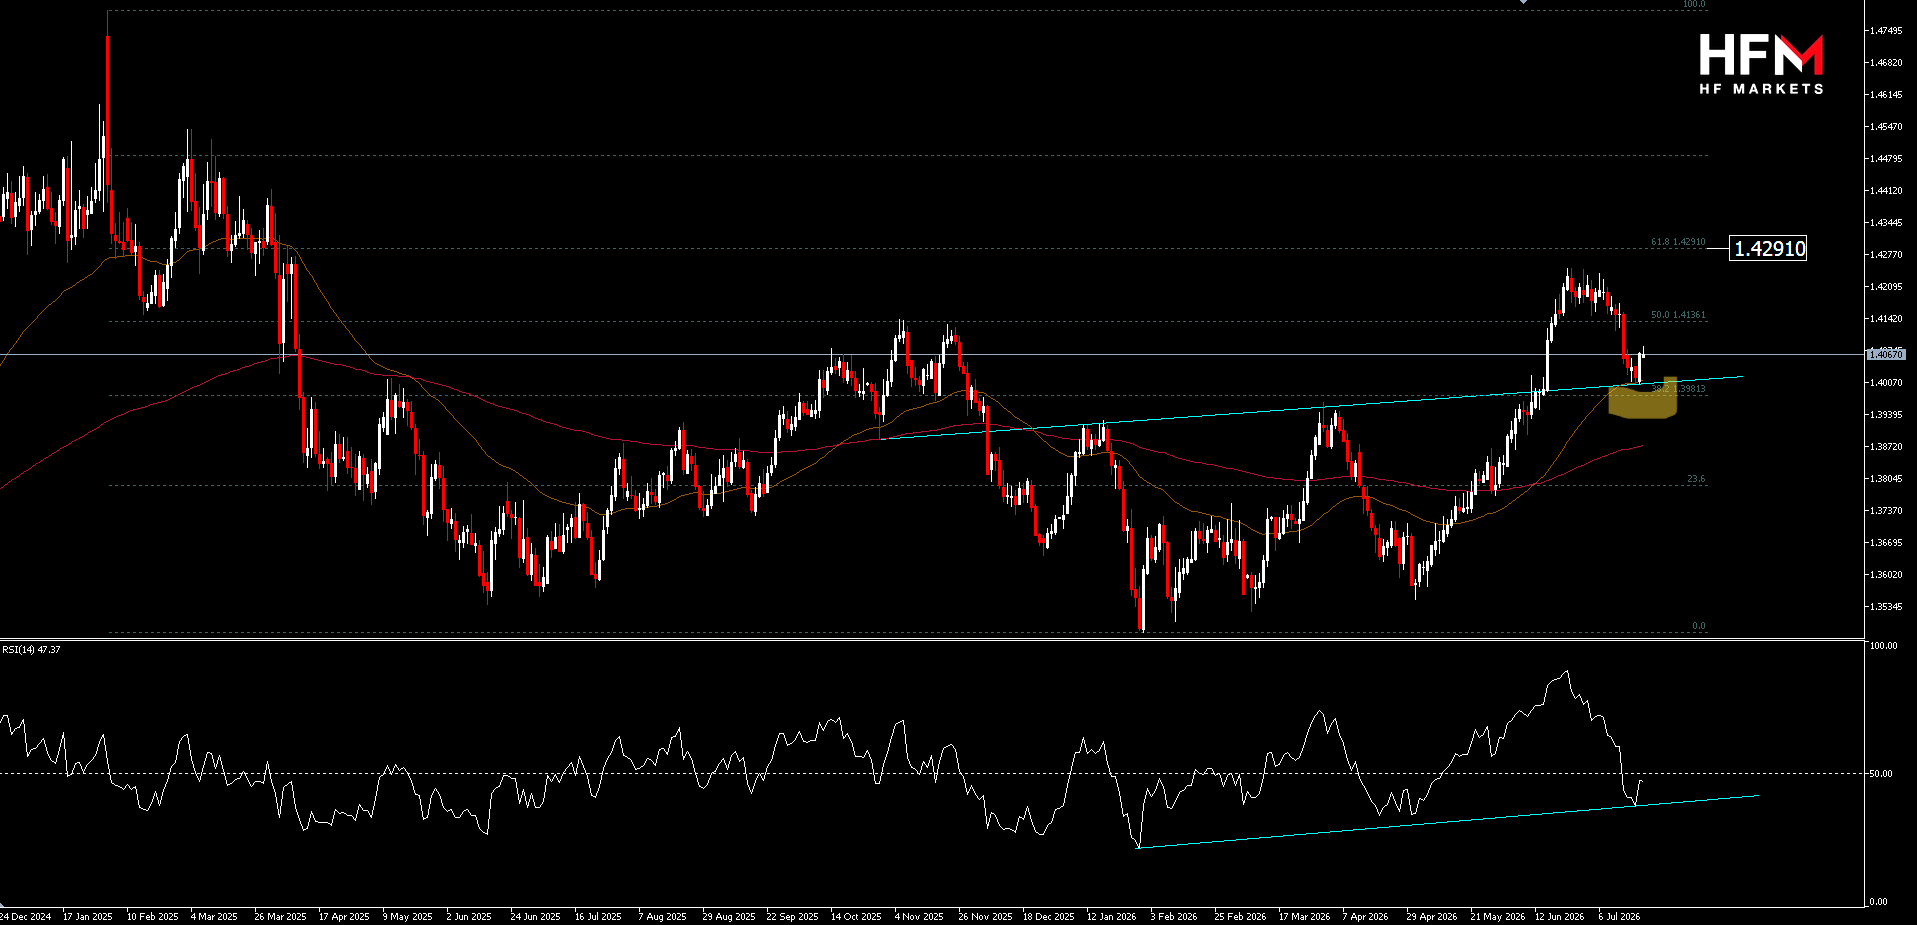Click the 23.6 Fibonacci level label
The height and width of the screenshot is (925, 1917).
(x=1696, y=479)
